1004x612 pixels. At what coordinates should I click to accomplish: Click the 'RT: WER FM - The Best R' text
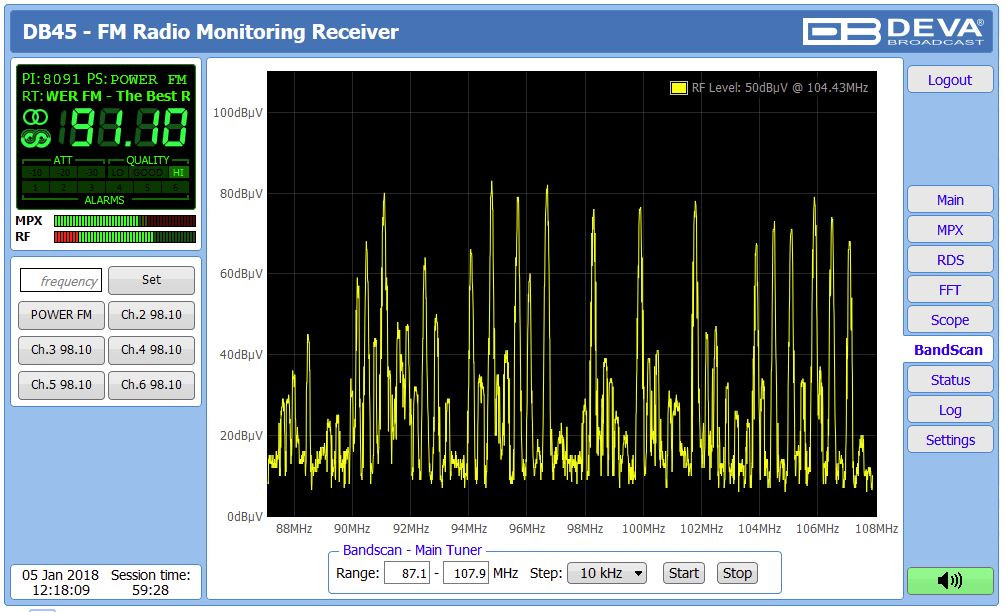pos(106,96)
